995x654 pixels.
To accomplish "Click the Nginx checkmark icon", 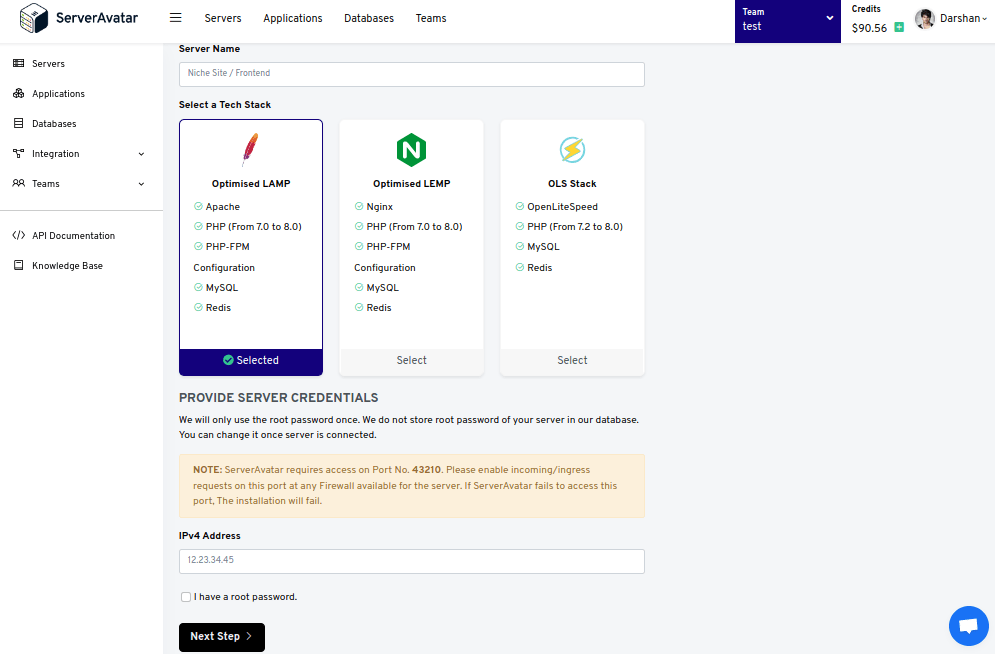I will coord(359,206).
